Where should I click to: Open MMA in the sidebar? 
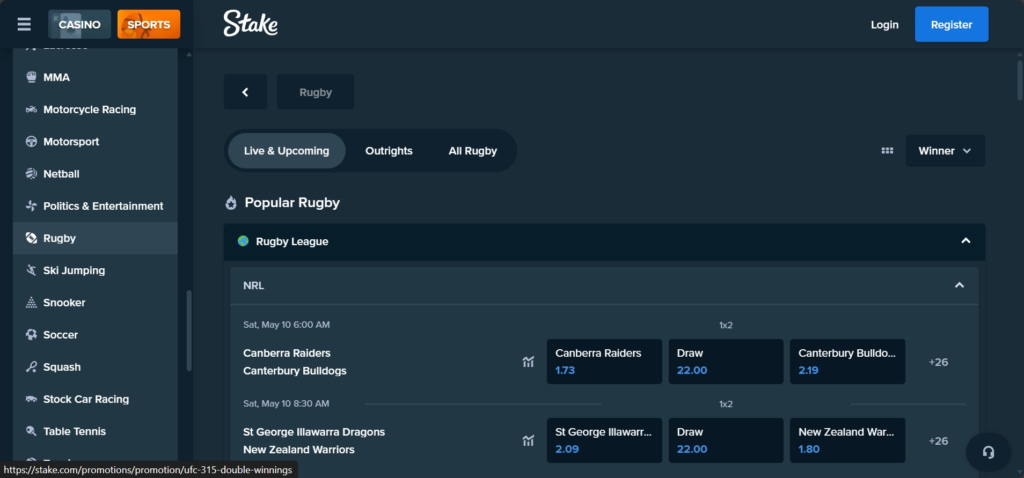click(95, 77)
